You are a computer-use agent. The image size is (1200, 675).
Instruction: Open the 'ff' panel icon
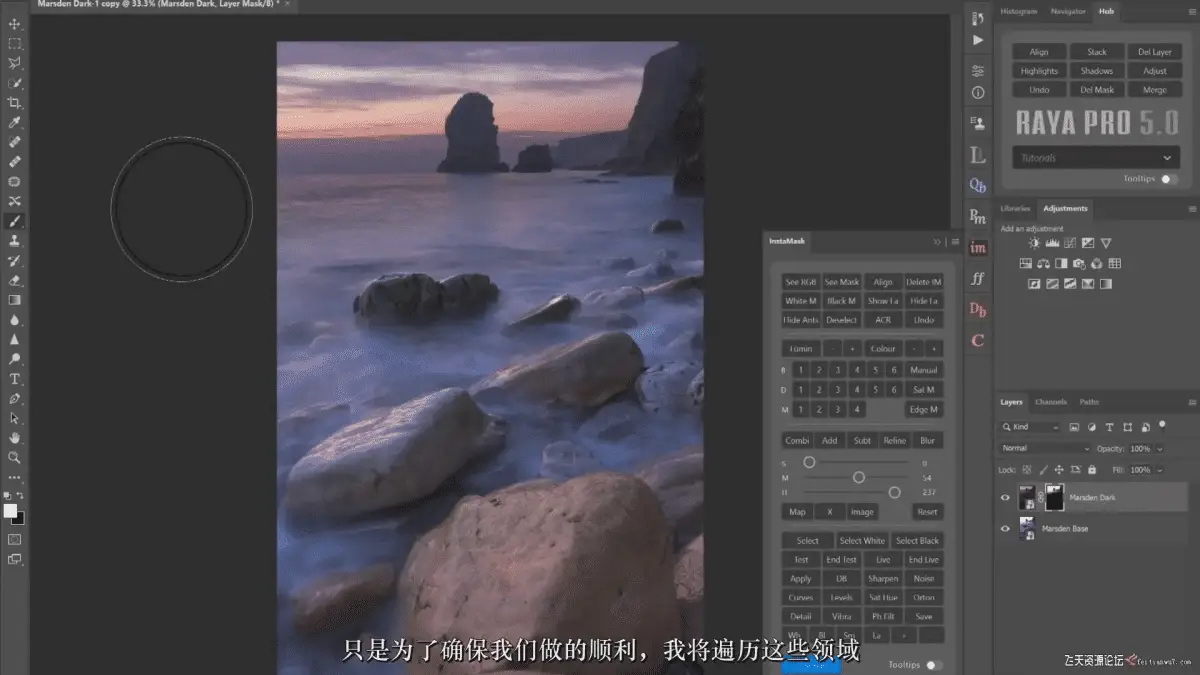[x=978, y=279]
